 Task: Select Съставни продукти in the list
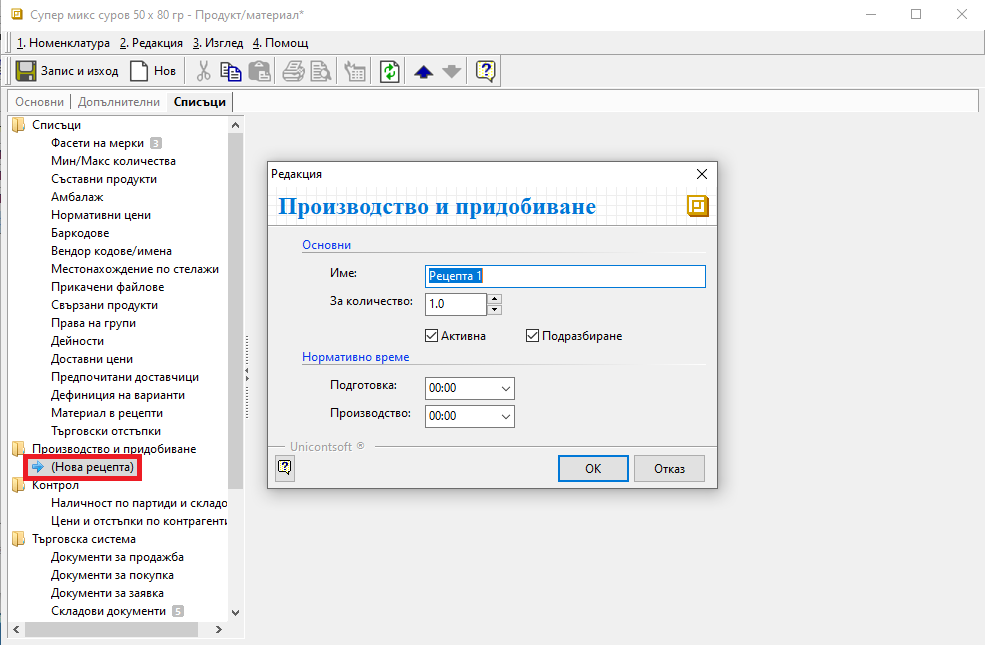pos(103,179)
